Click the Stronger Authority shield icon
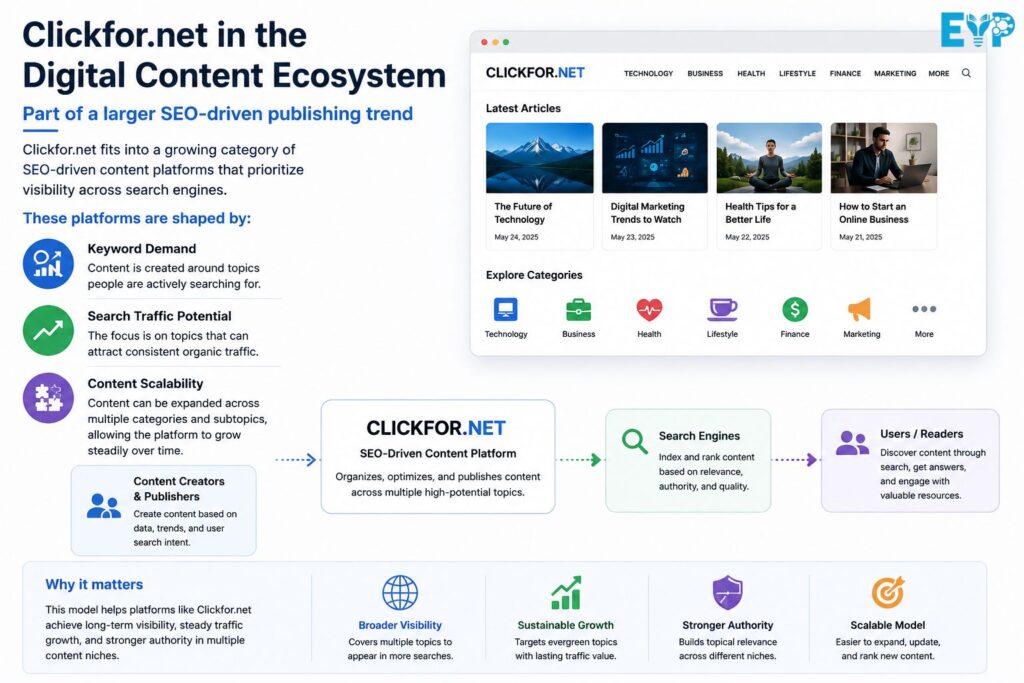The height and width of the screenshot is (683, 1024). point(728,592)
